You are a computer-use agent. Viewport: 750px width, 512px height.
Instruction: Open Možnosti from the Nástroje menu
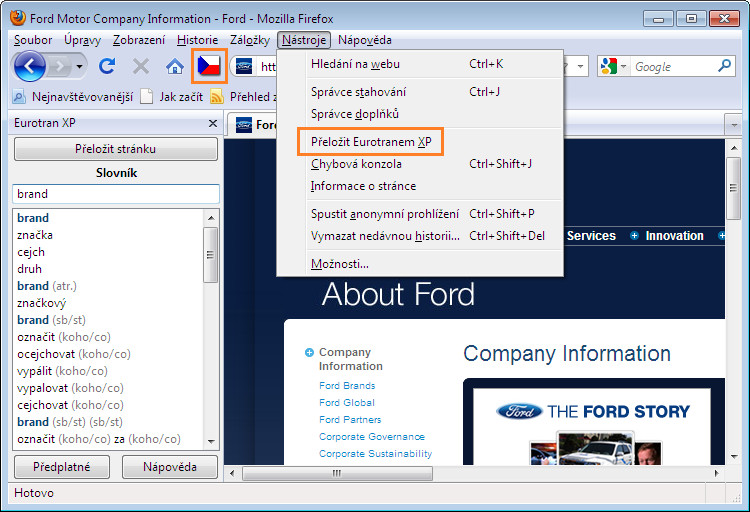pyautogui.click(x=419, y=263)
